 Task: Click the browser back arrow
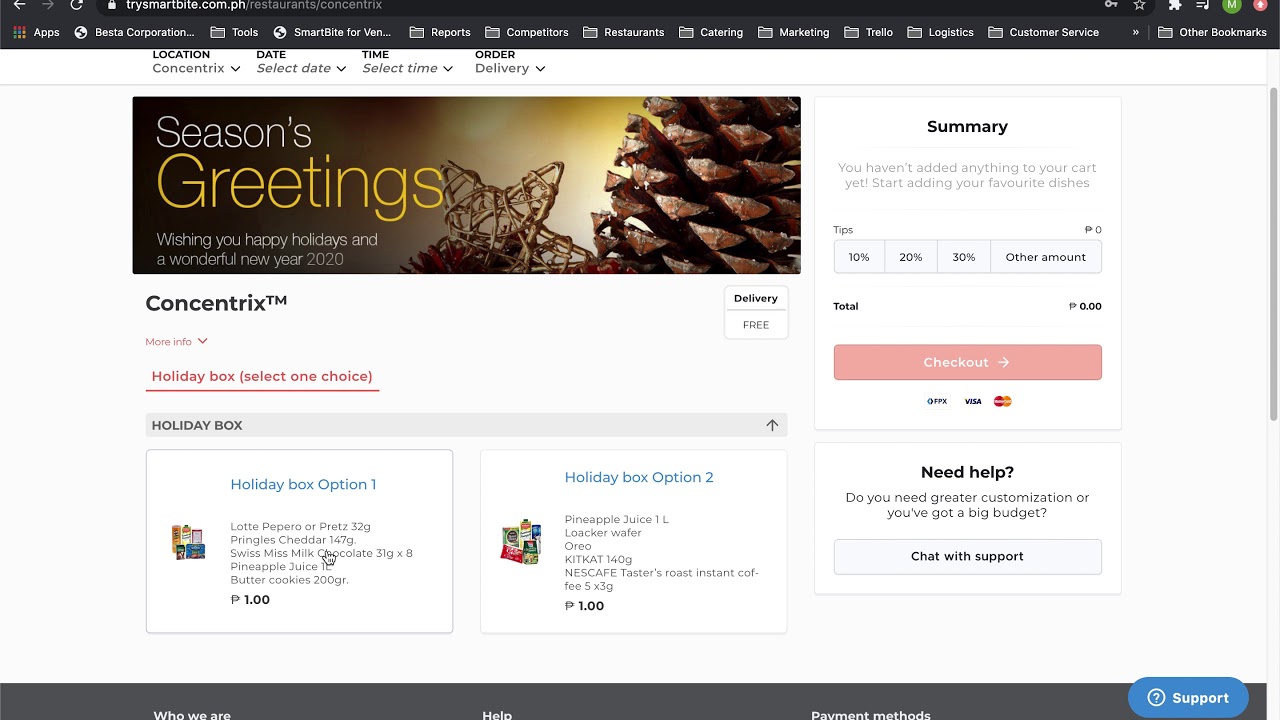click(x=19, y=5)
